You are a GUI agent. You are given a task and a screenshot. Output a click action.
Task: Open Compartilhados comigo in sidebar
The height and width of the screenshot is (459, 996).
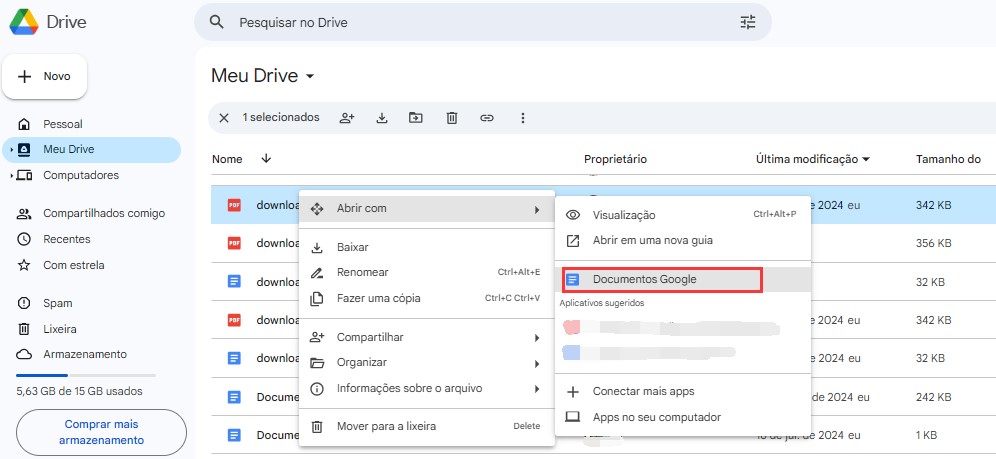click(x=91, y=213)
